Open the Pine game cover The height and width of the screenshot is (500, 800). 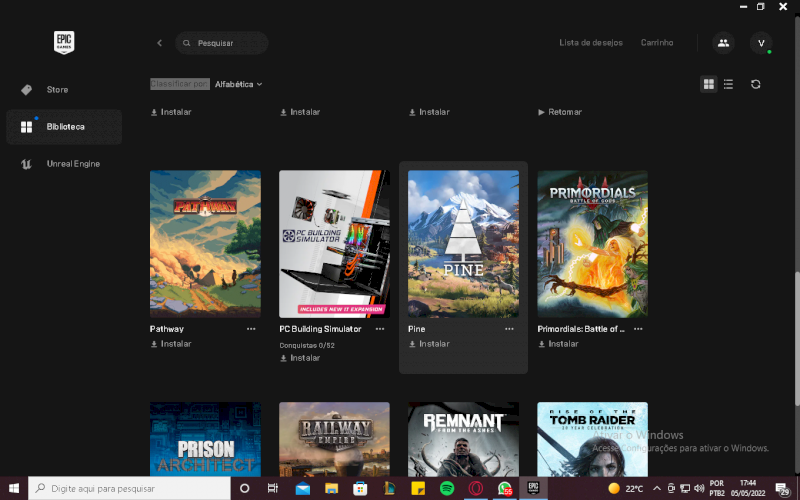(x=463, y=244)
